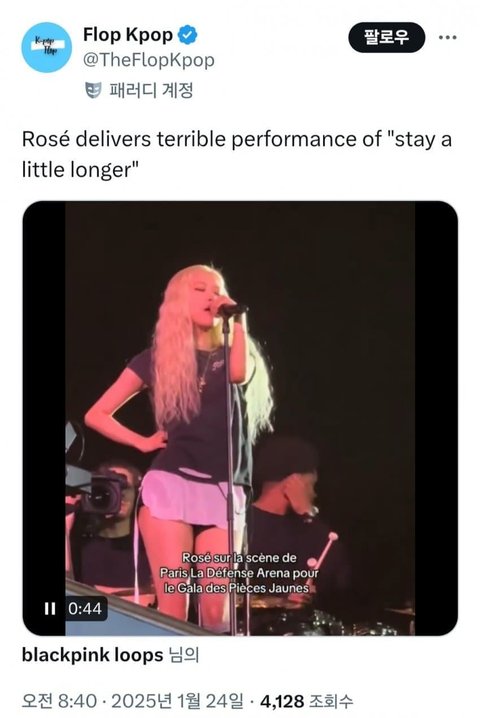Open the Flop Kpop profile avatar
480x718 pixels.
click(47, 48)
